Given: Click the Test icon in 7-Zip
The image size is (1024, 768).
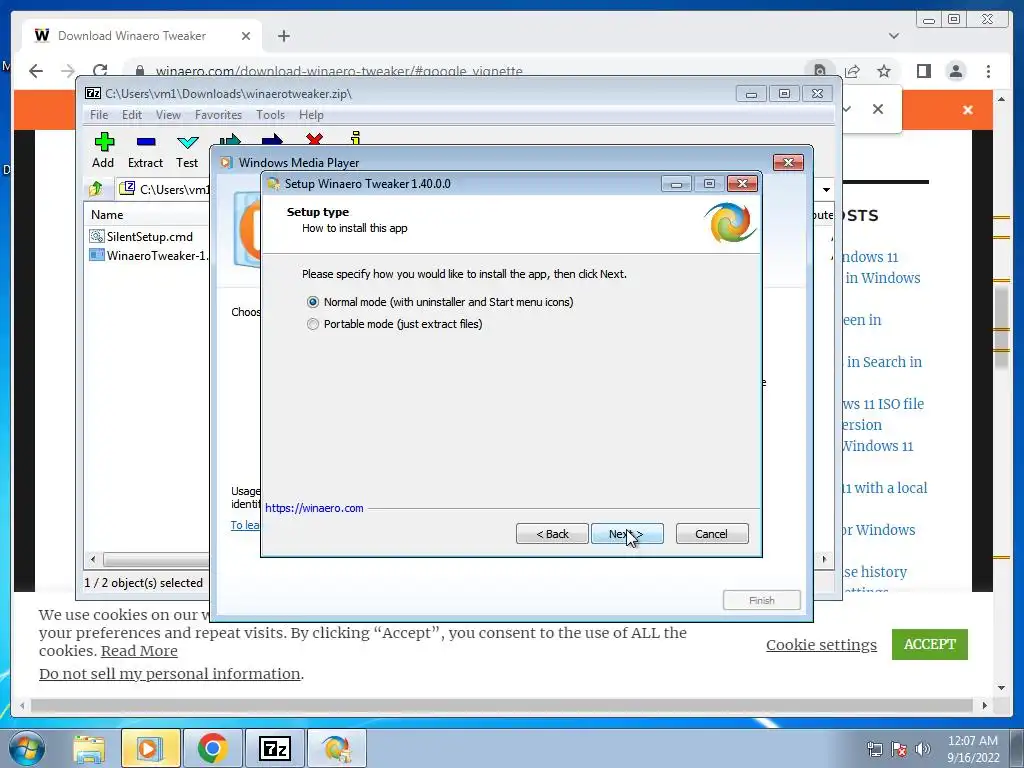Looking at the screenshot, I should (x=187, y=151).
